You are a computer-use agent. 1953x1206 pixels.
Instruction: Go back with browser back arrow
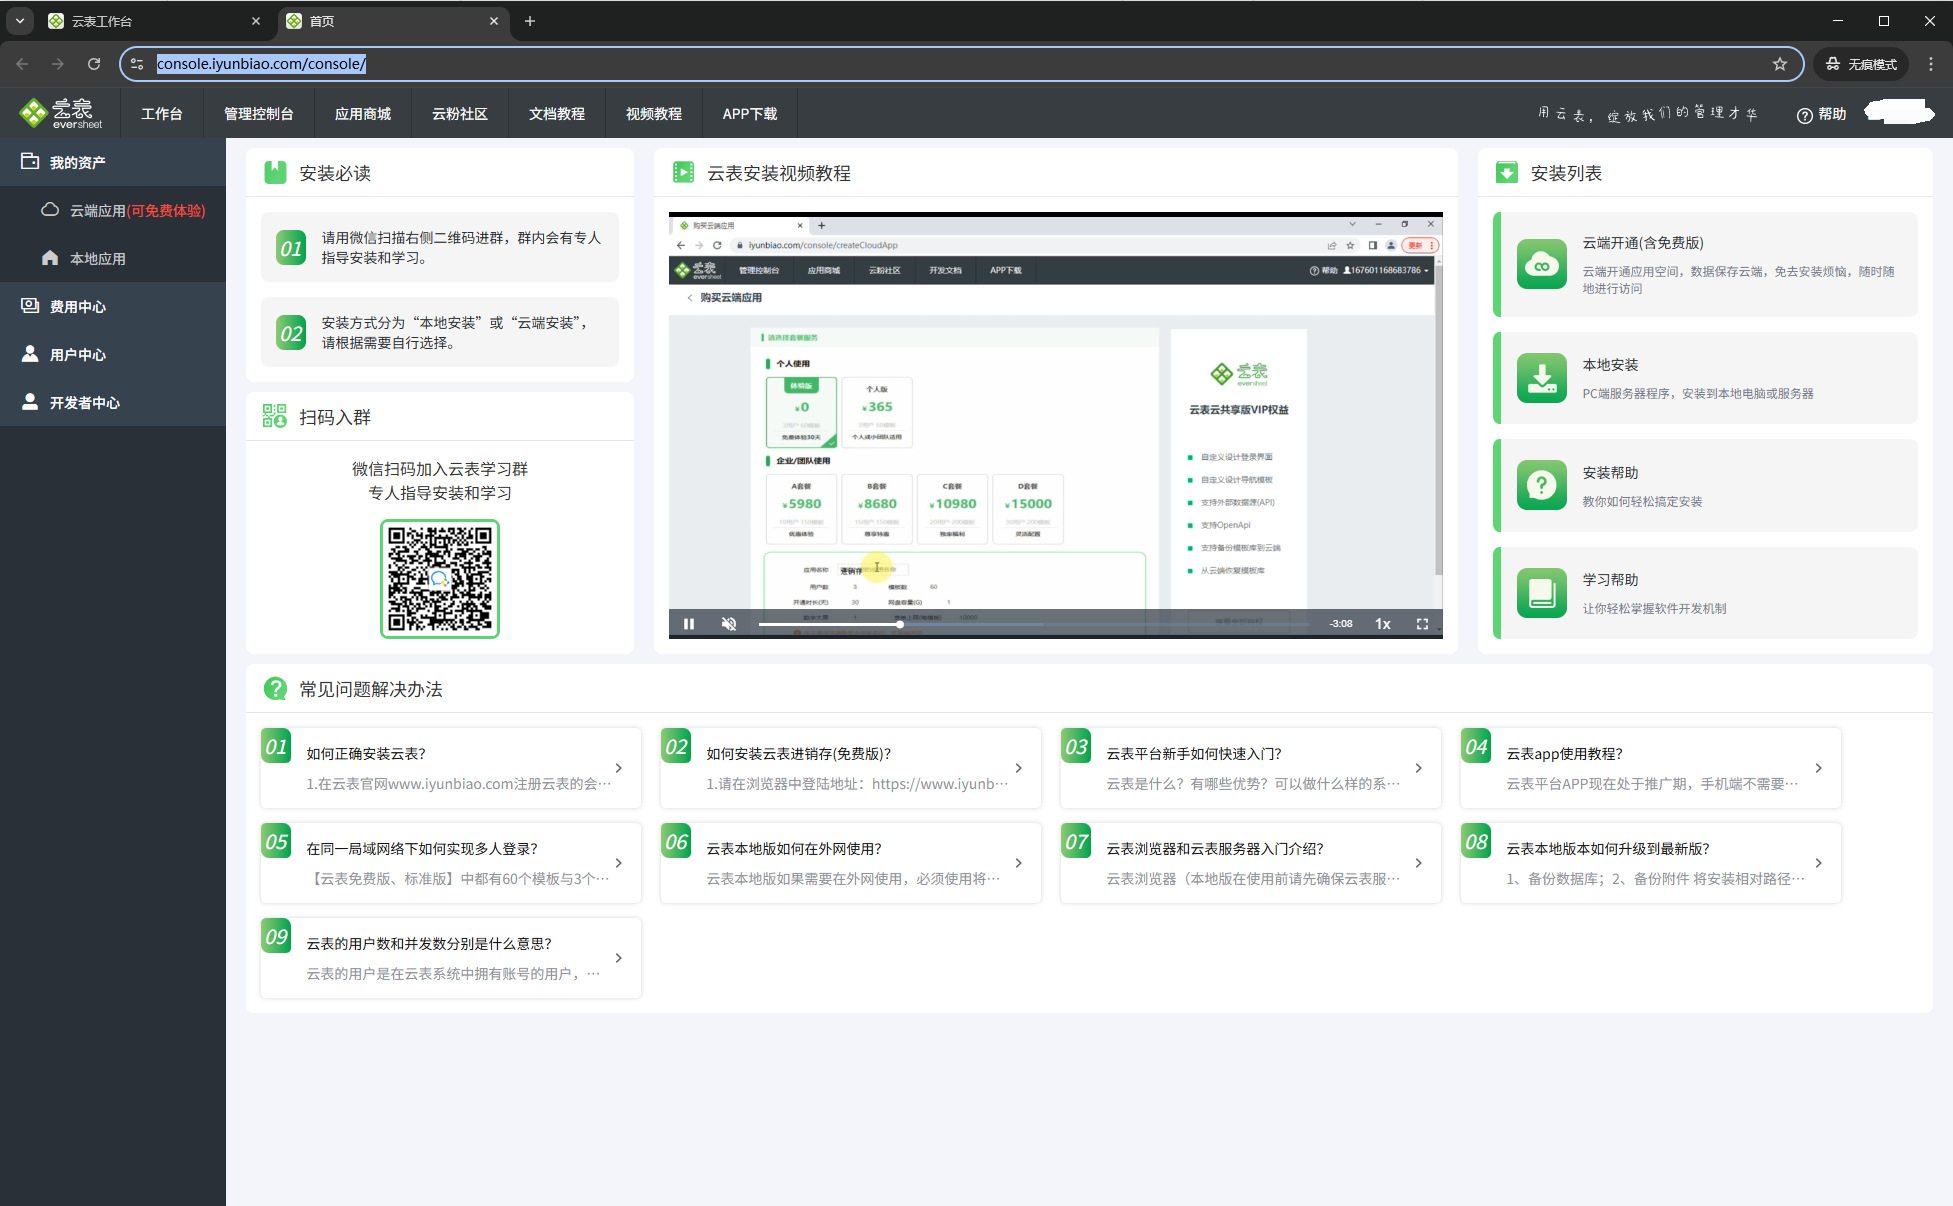(x=22, y=64)
